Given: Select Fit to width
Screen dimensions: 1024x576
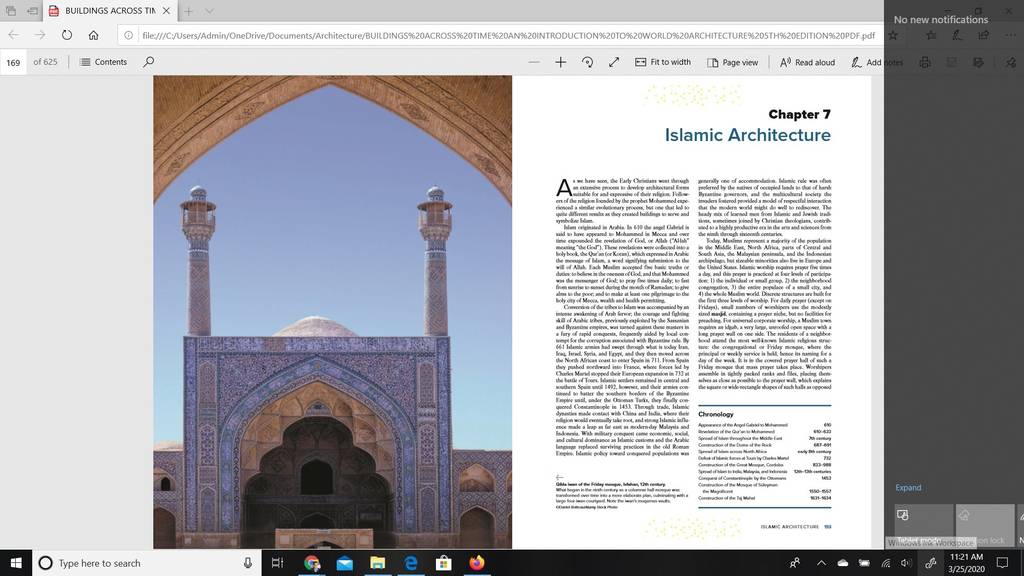Looking at the screenshot, I should point(663,62).
